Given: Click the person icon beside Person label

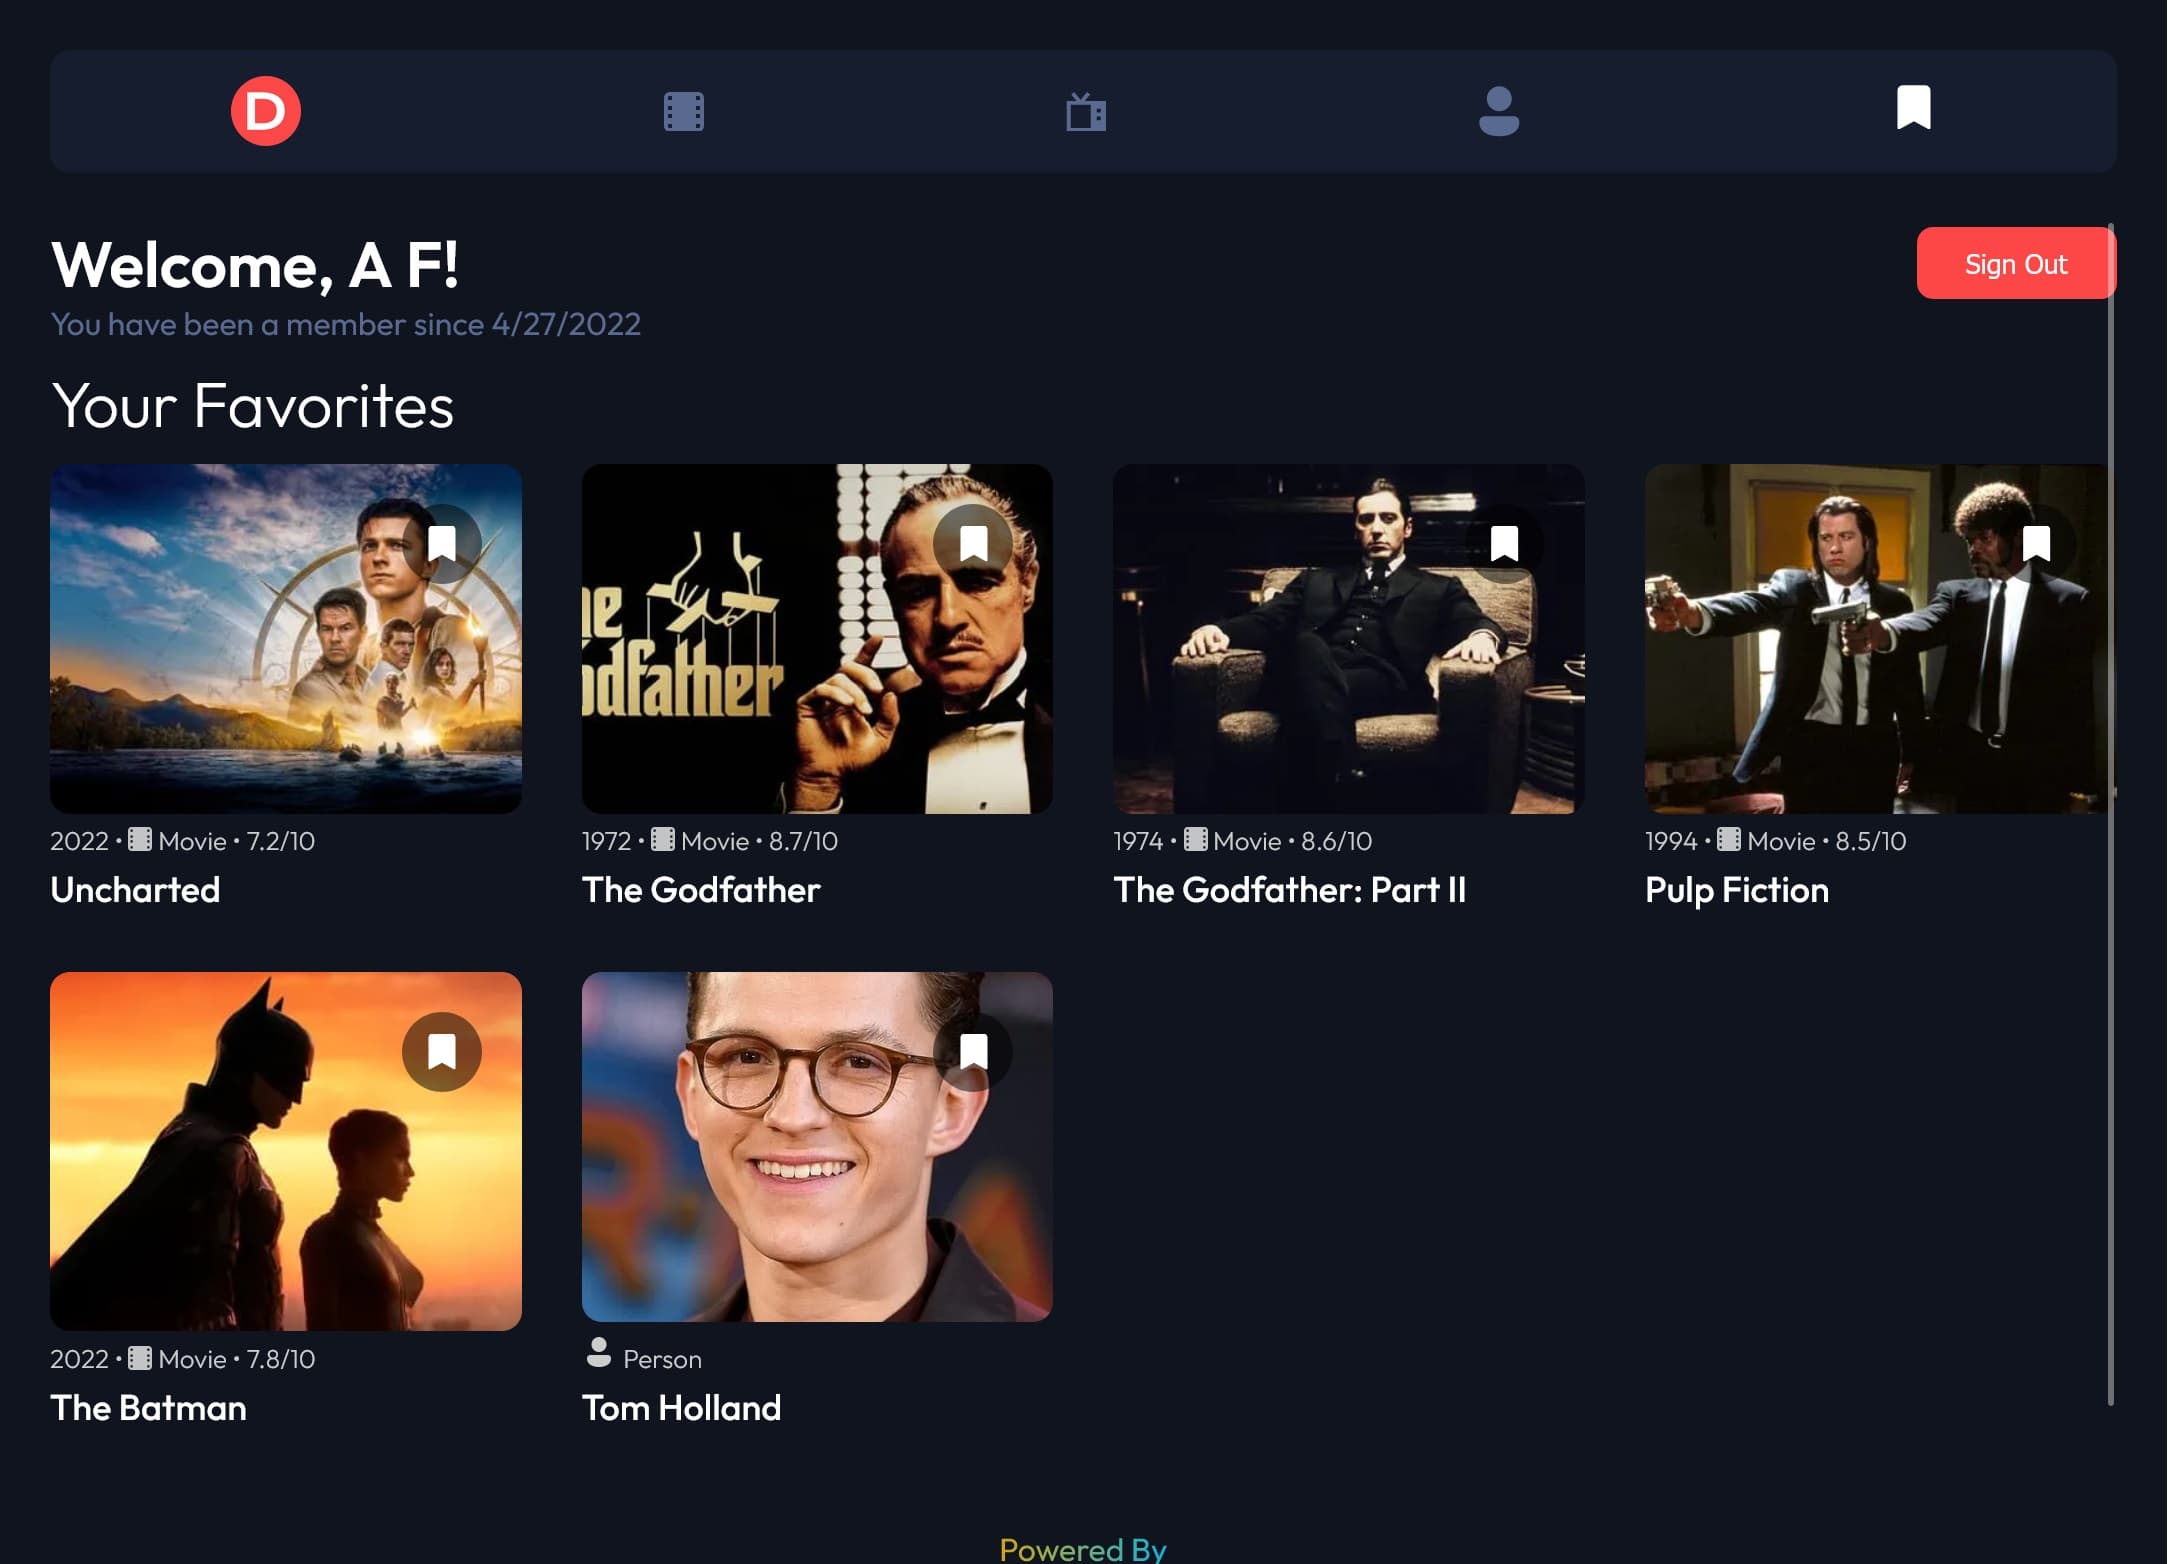Looking at the screenshot, I should pos(598,1352).
